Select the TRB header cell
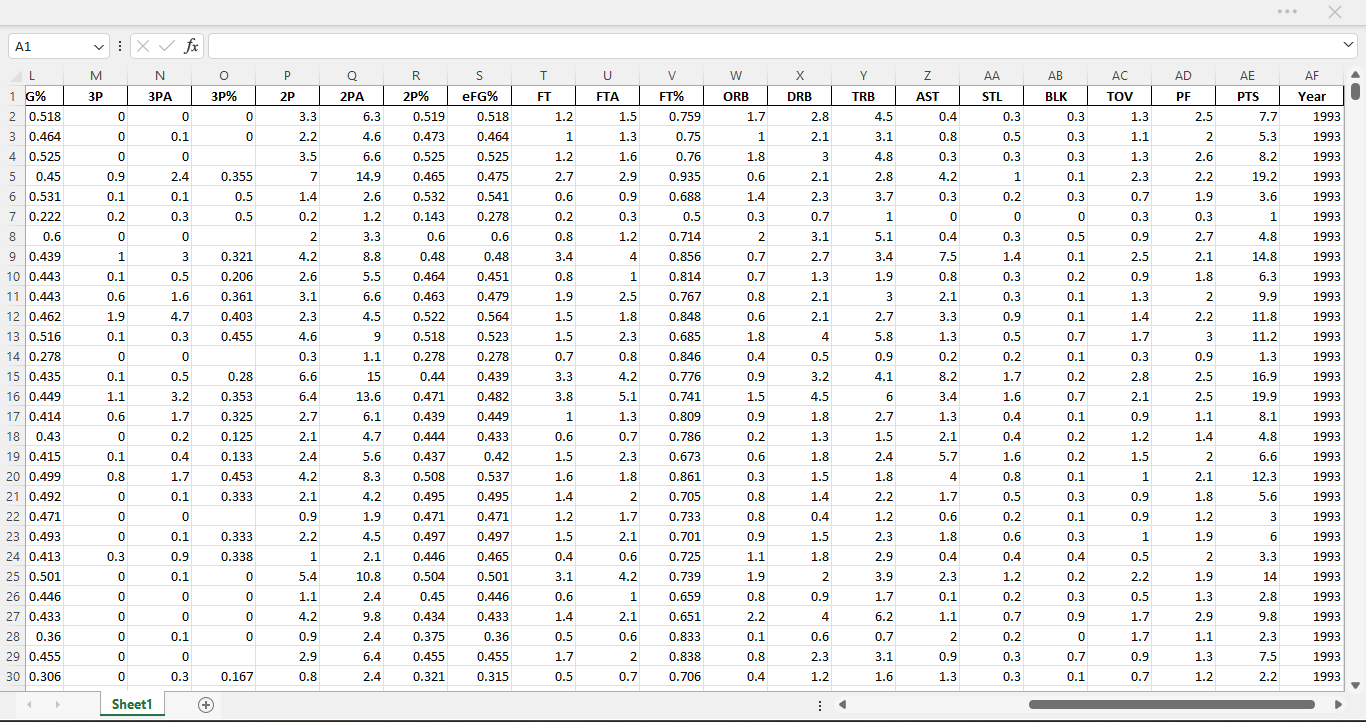 click(x=864, y=96)
